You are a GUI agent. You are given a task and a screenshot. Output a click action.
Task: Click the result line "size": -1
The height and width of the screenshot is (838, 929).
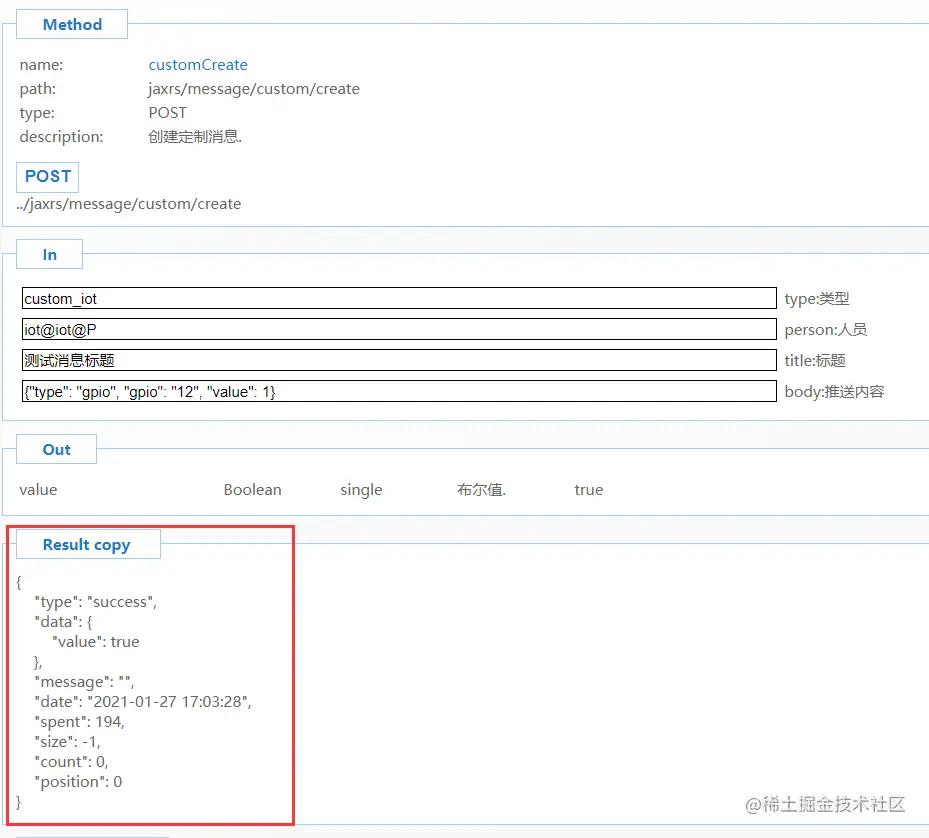point(68,742)
